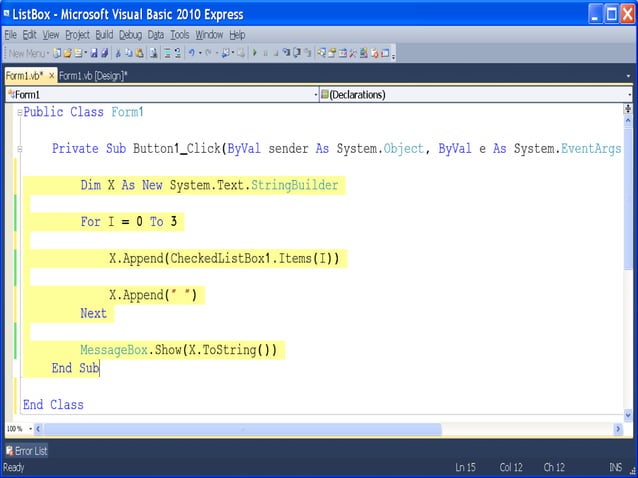Open the Form1 class name dropdown
Screen dimensions: 638x478
pyautogui.click(x=313, y=95)
